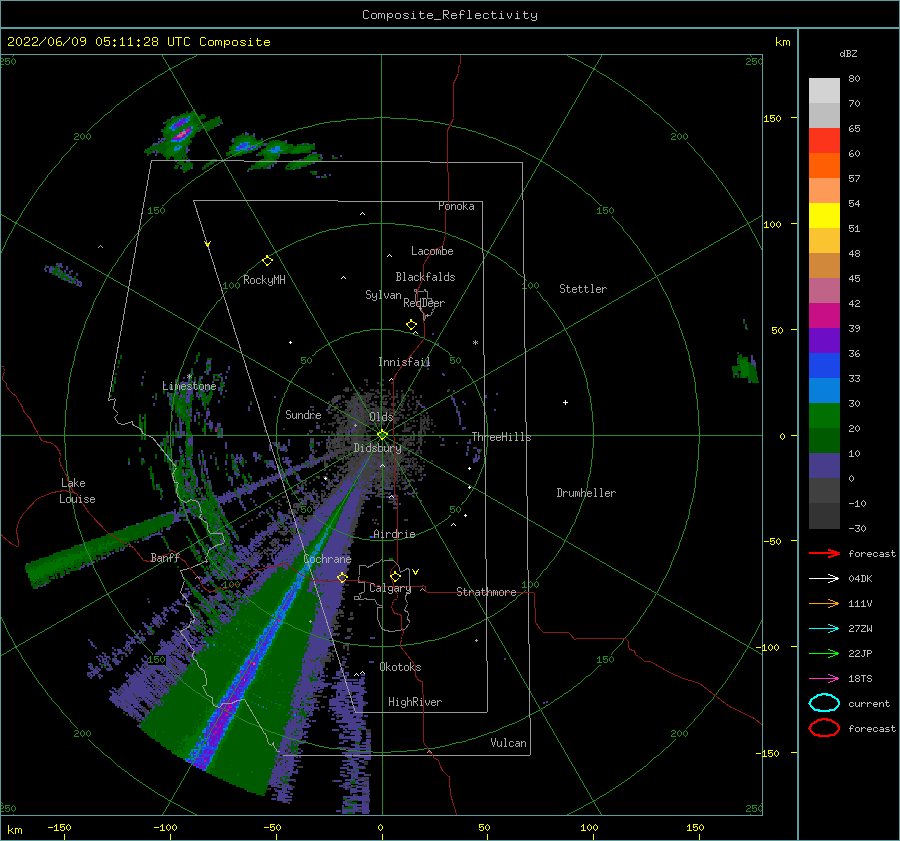Click the red forecast arrow in legend

click(x=824, y=553)
